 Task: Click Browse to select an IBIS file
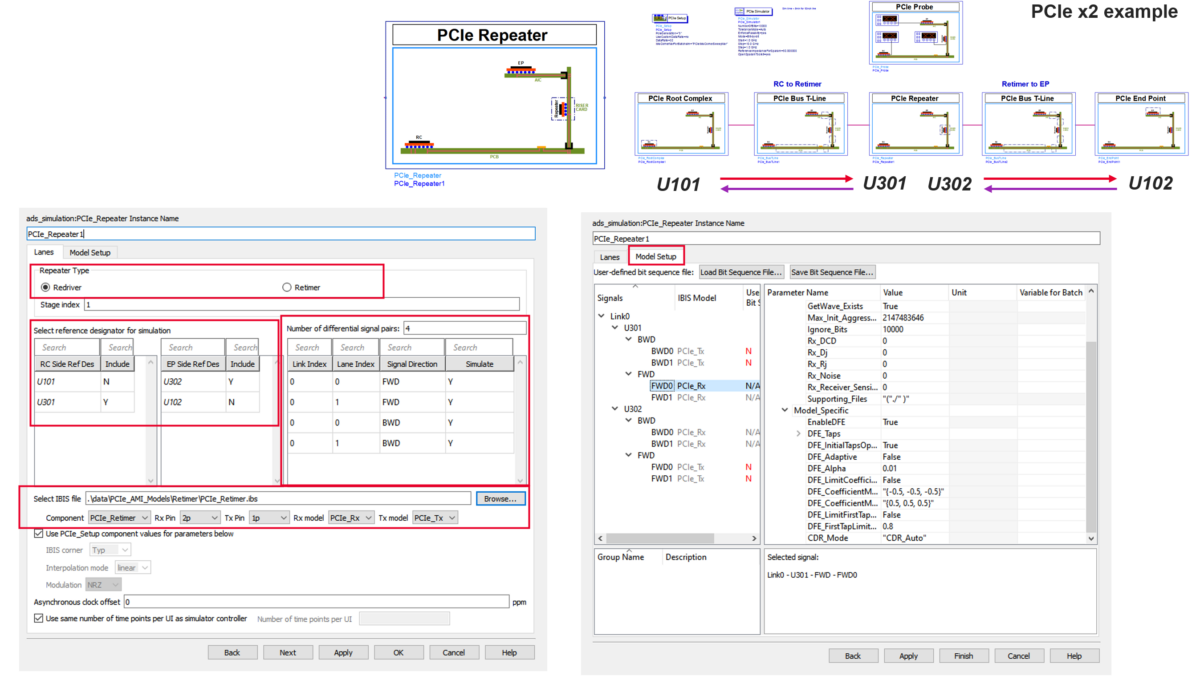[x=500, y=497]
